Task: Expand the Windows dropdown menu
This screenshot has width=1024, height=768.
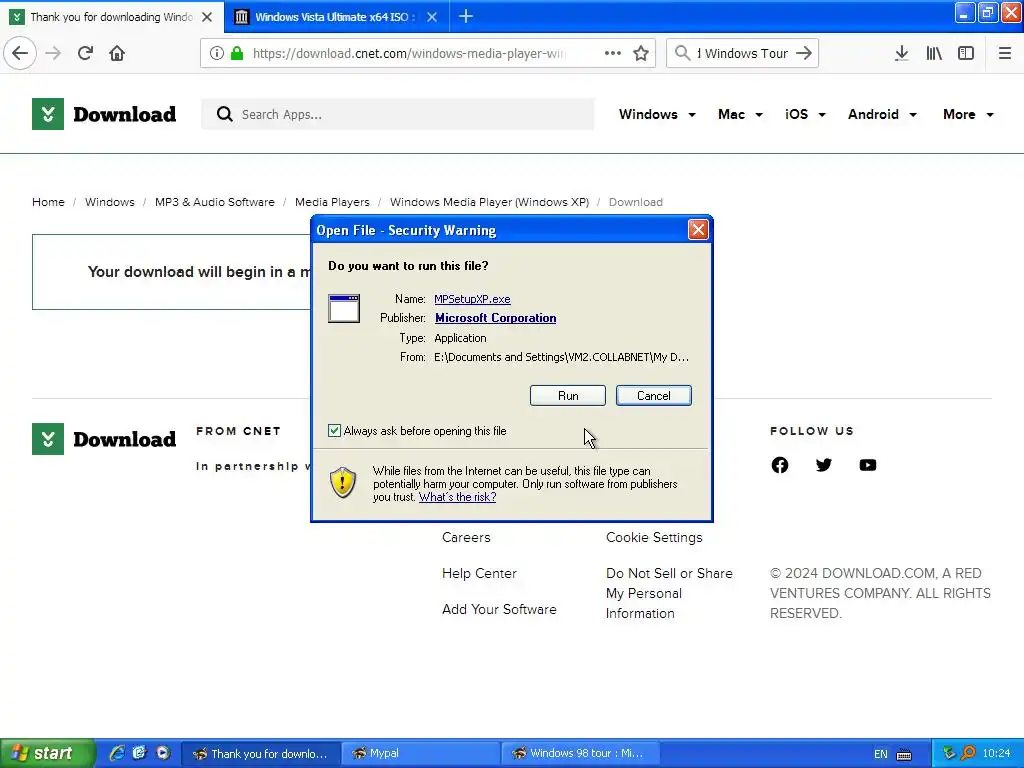Action: coord(657,114)
